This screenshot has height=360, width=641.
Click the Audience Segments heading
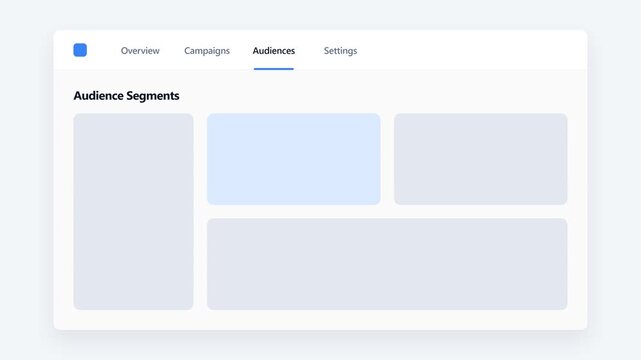tap(126, 96)
